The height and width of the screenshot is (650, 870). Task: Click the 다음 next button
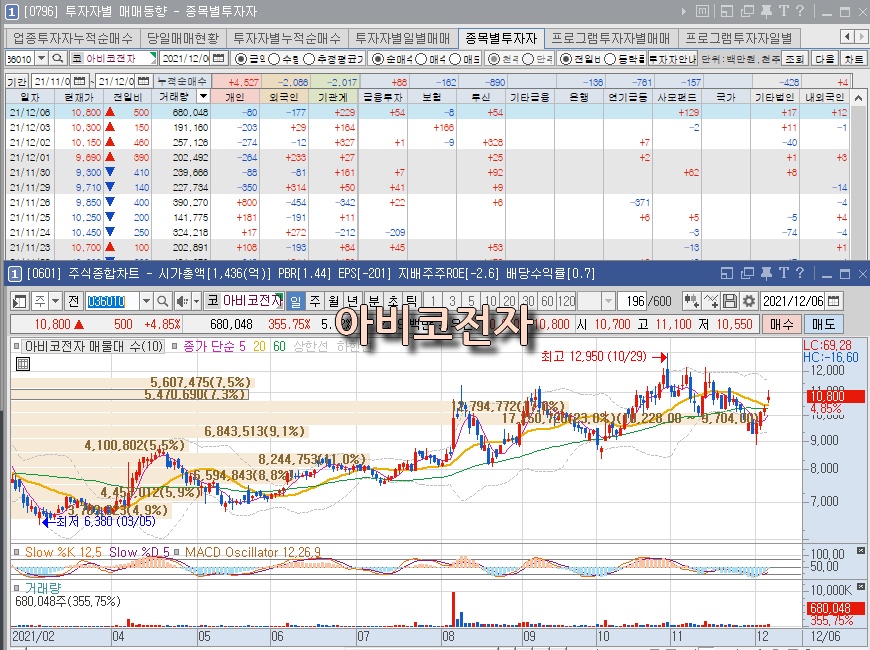click(825, 58)
